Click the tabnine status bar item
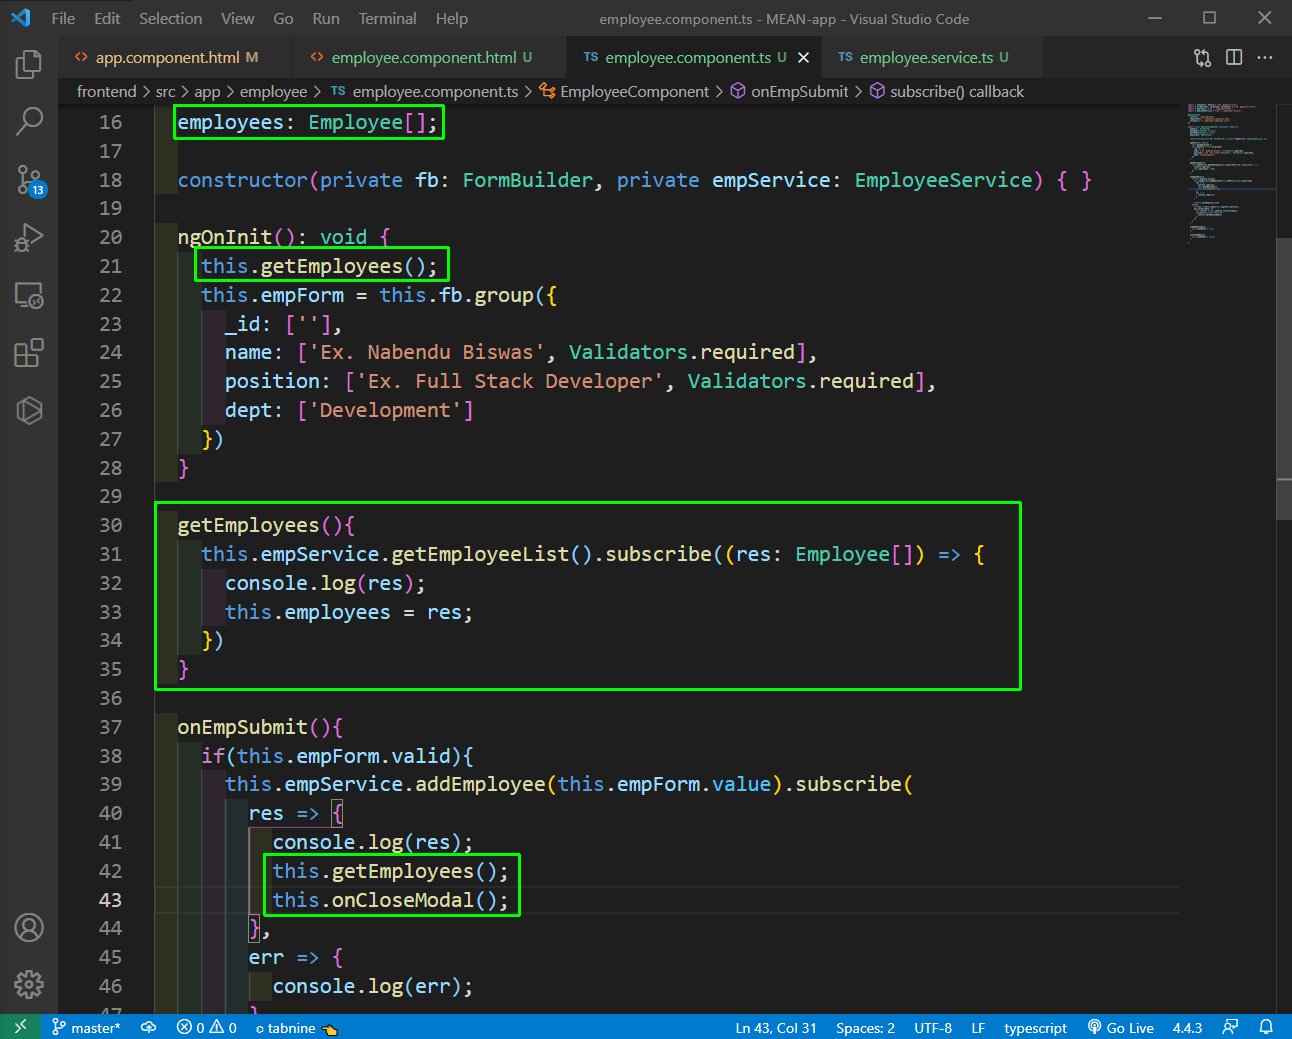1292x1039 pixels. [x=296, y=1027]
